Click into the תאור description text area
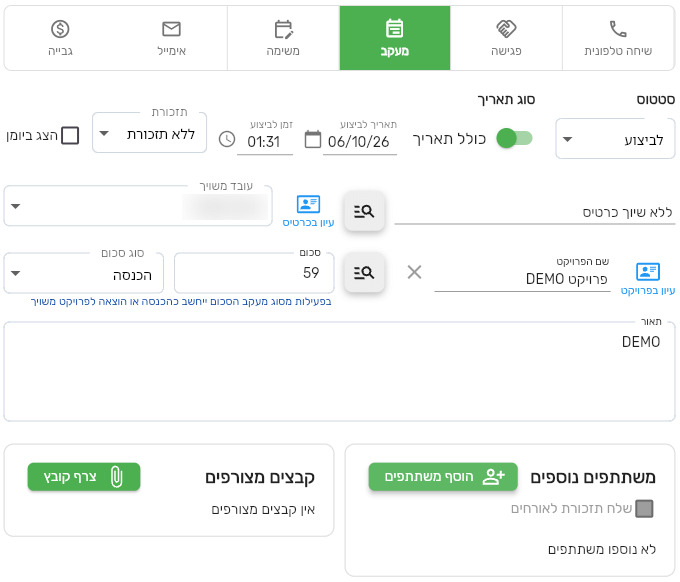The height and width of the screenshot is (582, 680). (340, 371)
